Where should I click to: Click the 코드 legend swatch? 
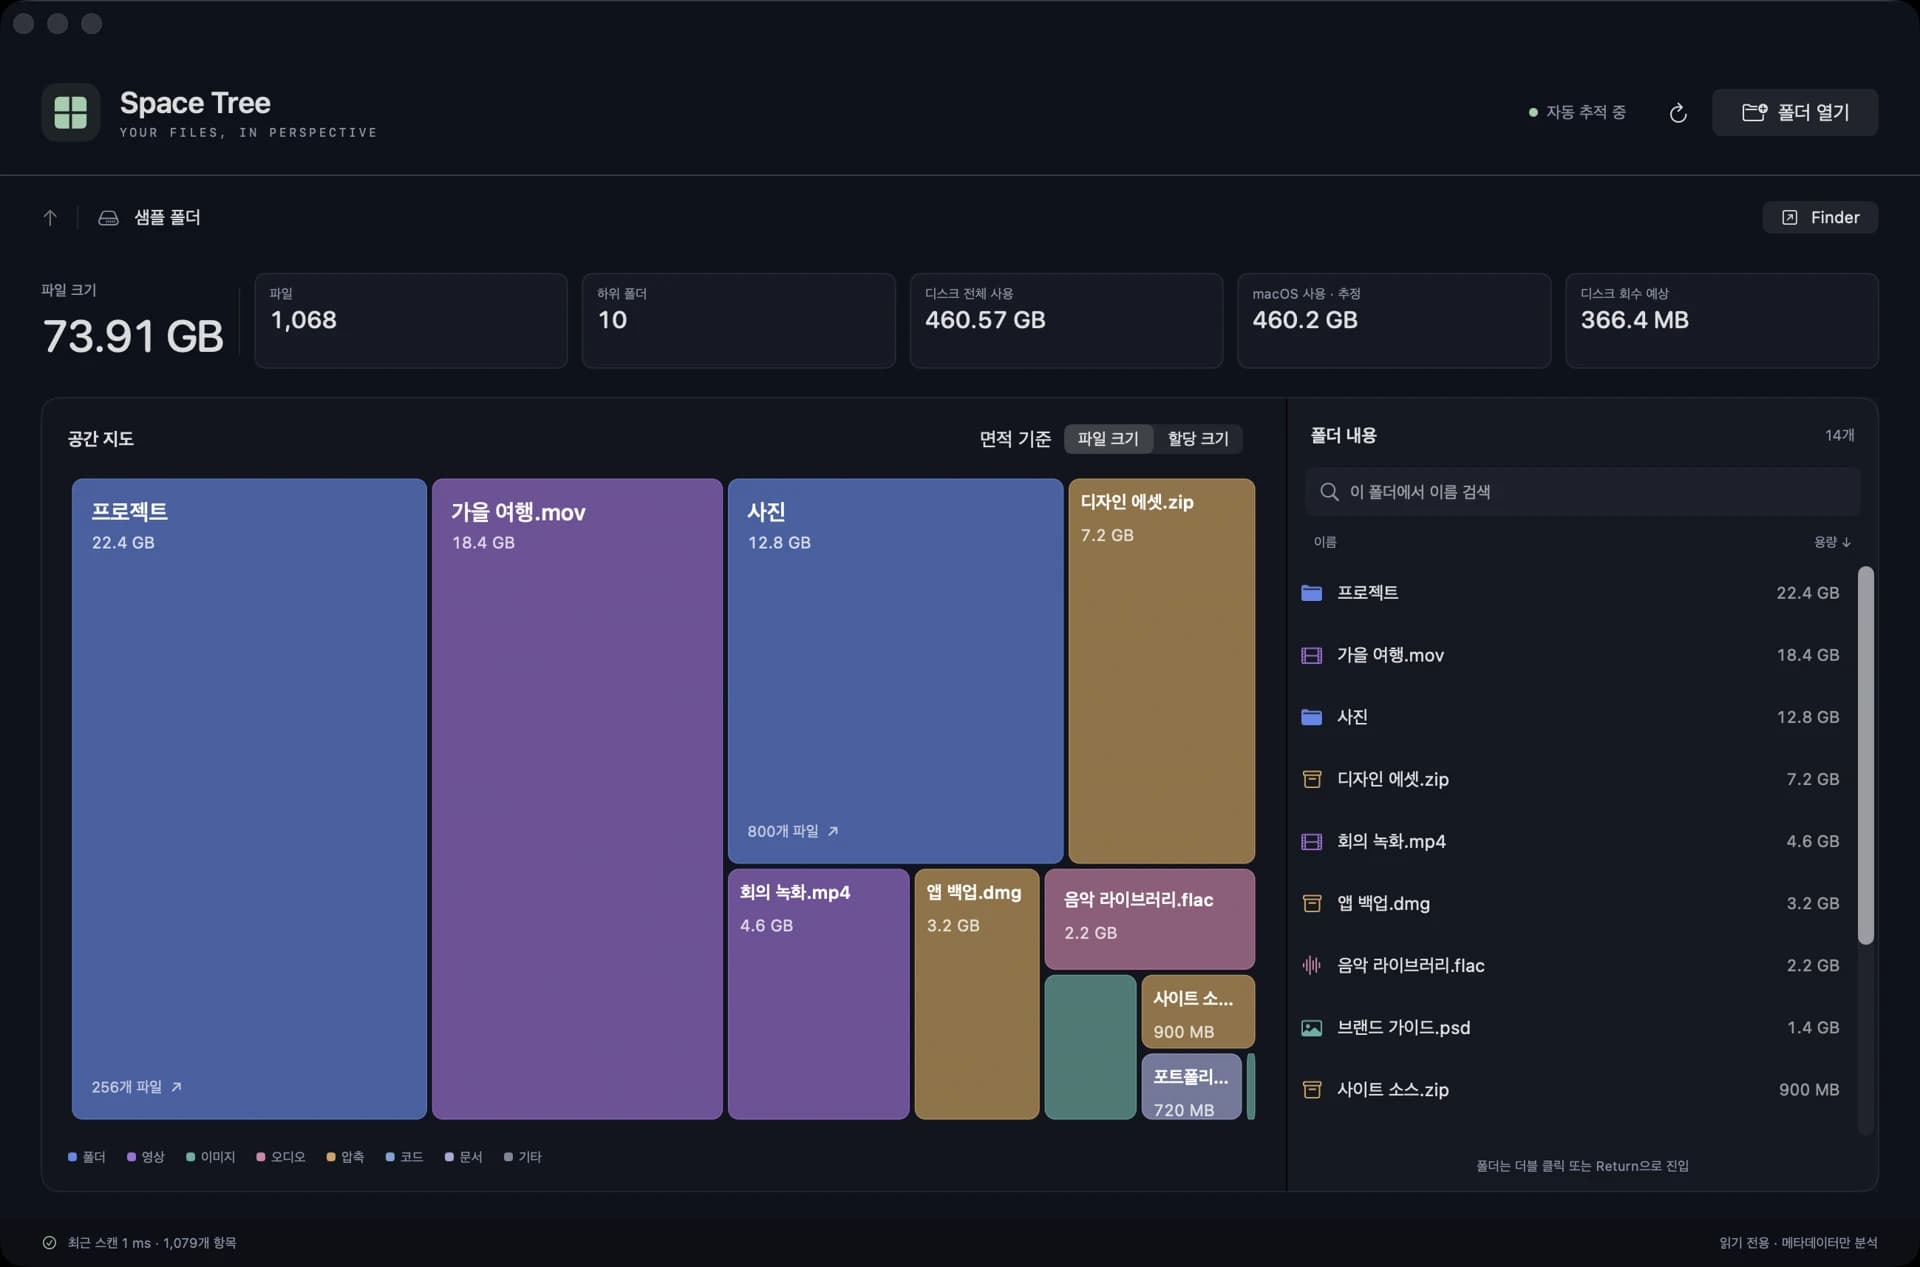click(x=390, y=1157)
